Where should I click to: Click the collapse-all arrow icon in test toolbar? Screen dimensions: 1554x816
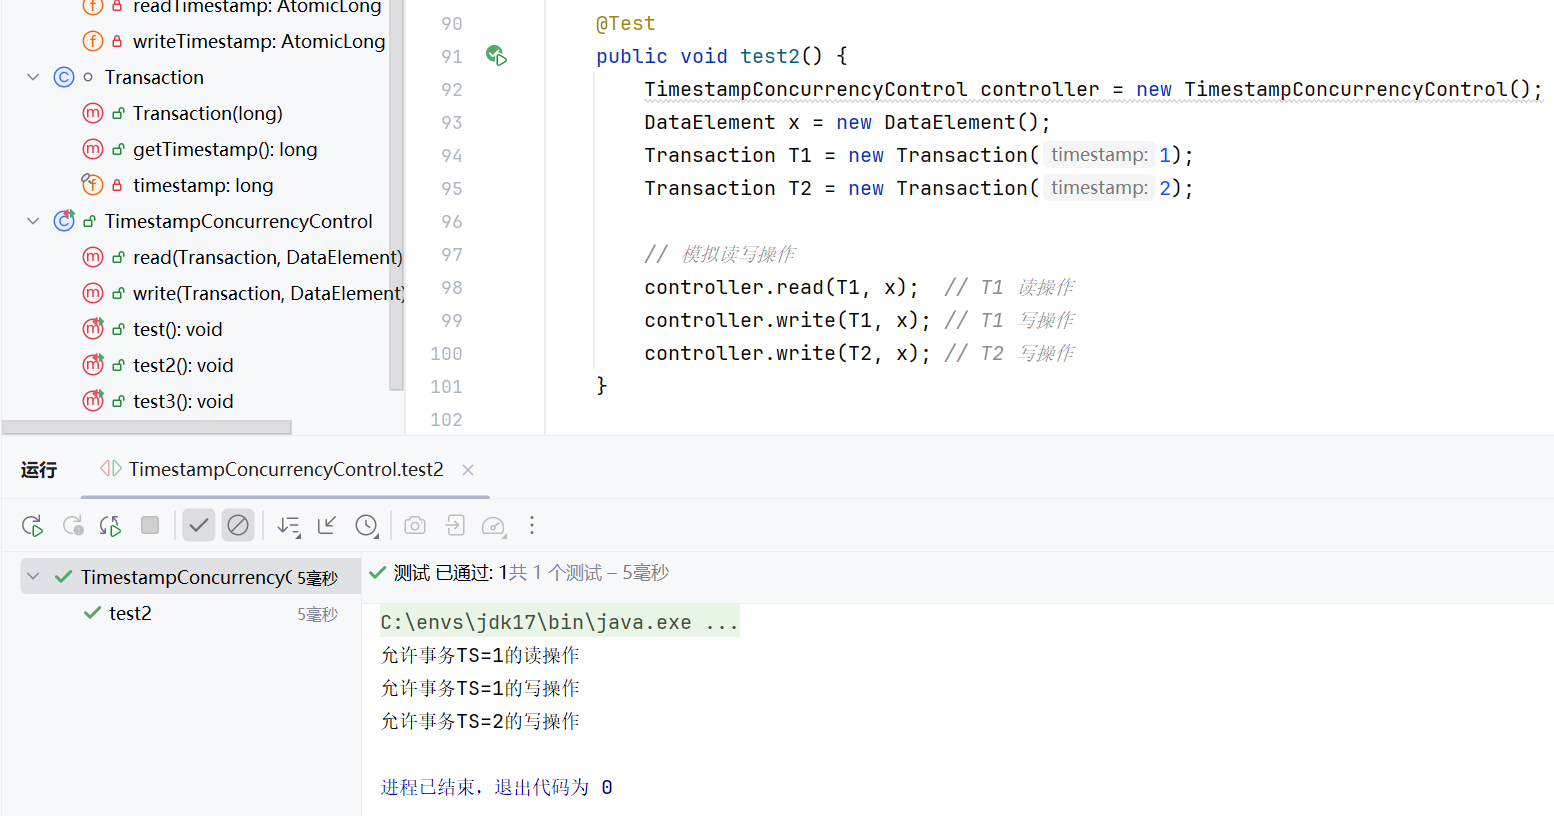point(327,526)
